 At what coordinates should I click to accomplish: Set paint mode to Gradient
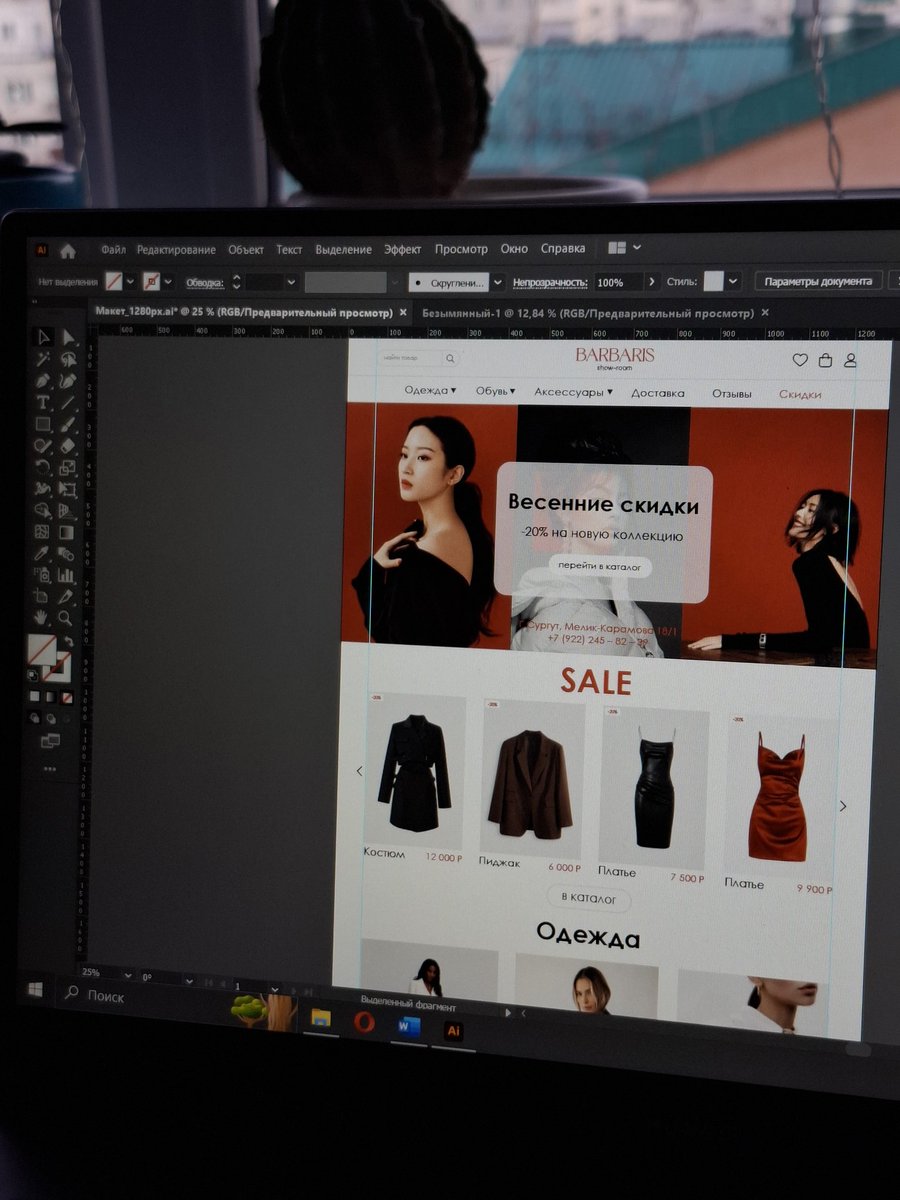coord(50,696)
